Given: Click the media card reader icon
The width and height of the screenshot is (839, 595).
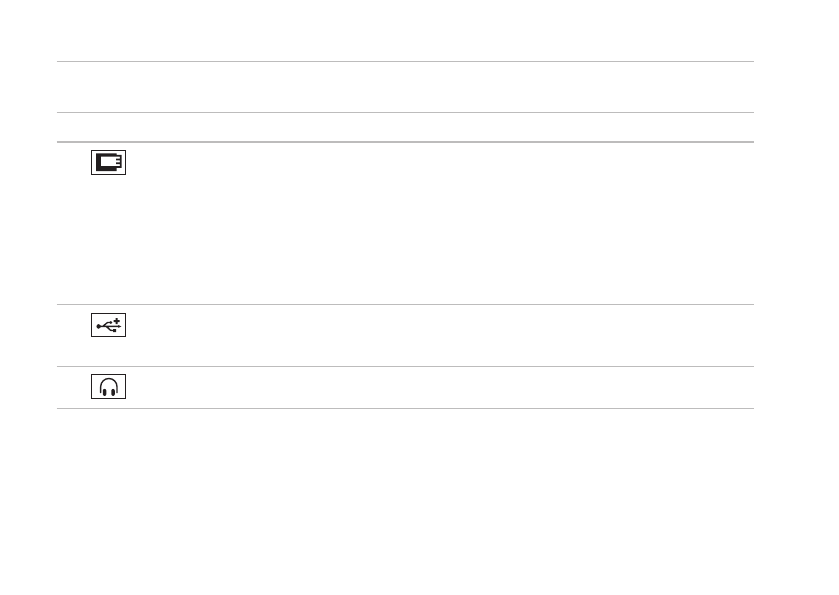Looking at the screenshot, I should [x=110, y=163].
